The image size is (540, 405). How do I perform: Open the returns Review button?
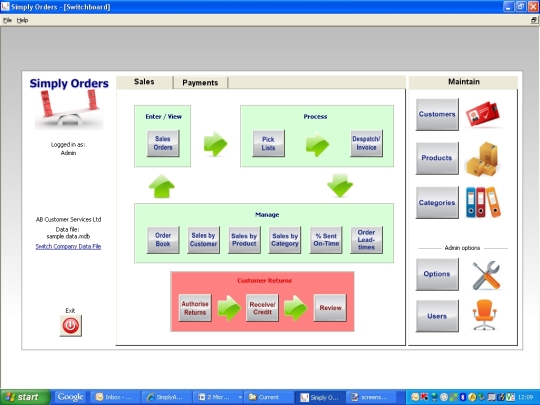click(x=330, y=308)
